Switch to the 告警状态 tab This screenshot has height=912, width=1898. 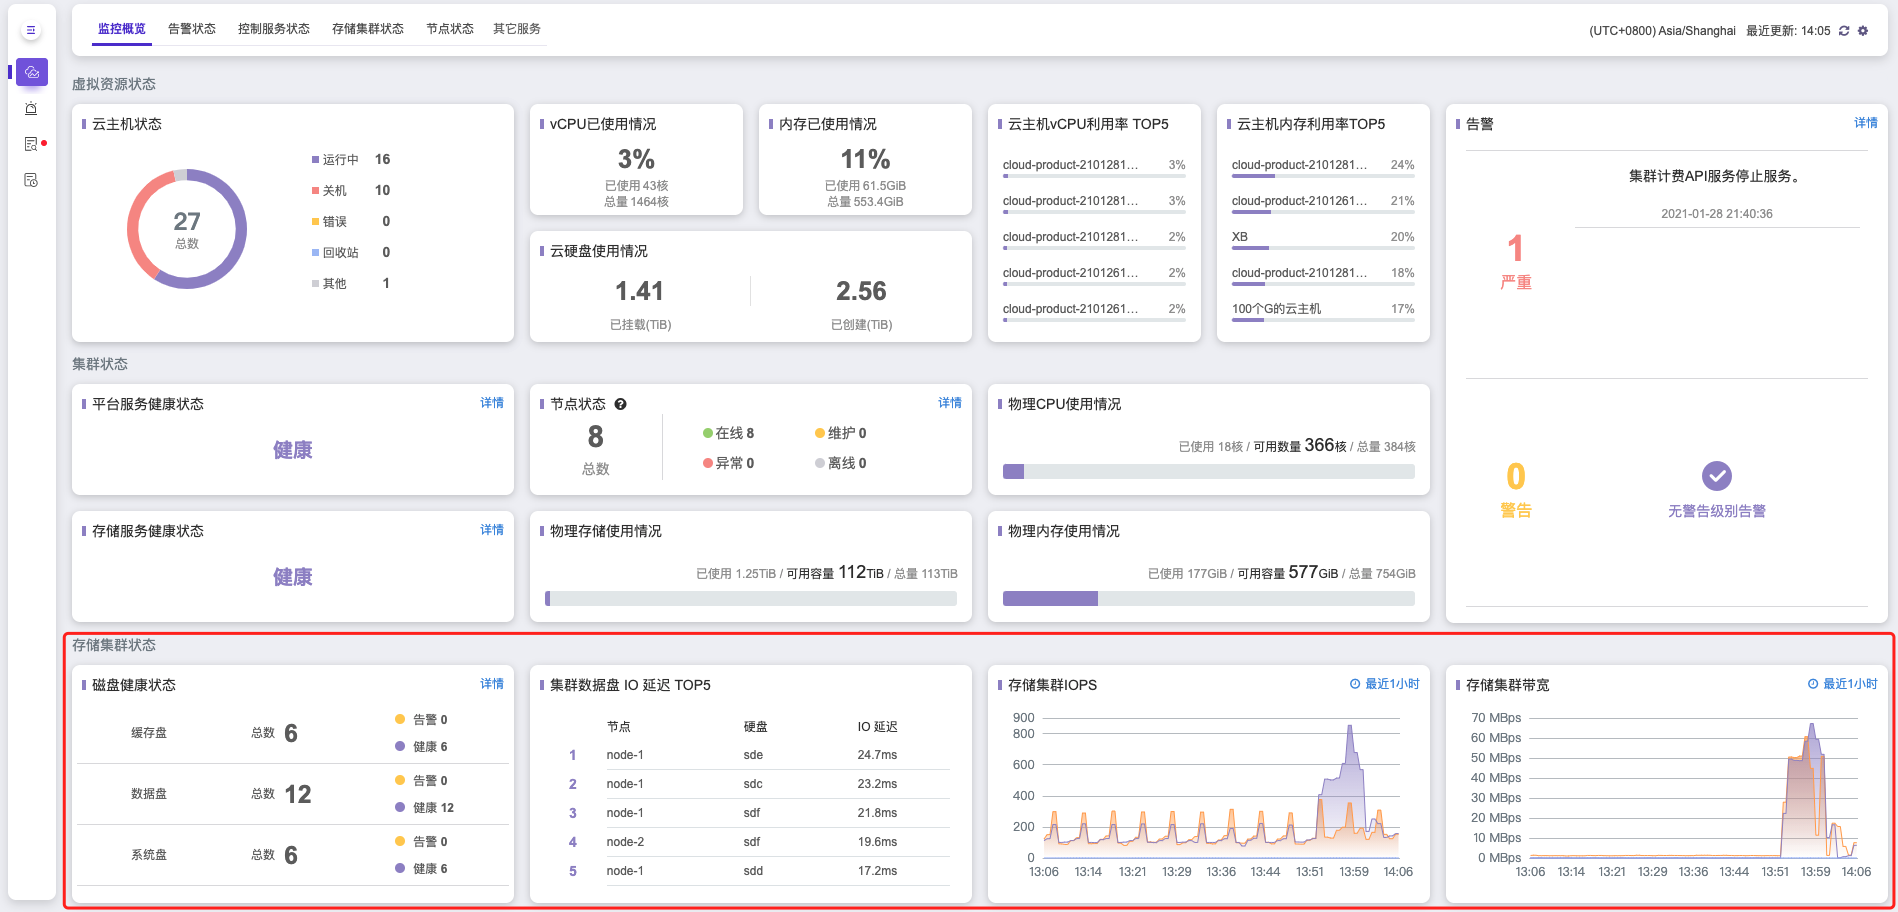click(192, 29)
